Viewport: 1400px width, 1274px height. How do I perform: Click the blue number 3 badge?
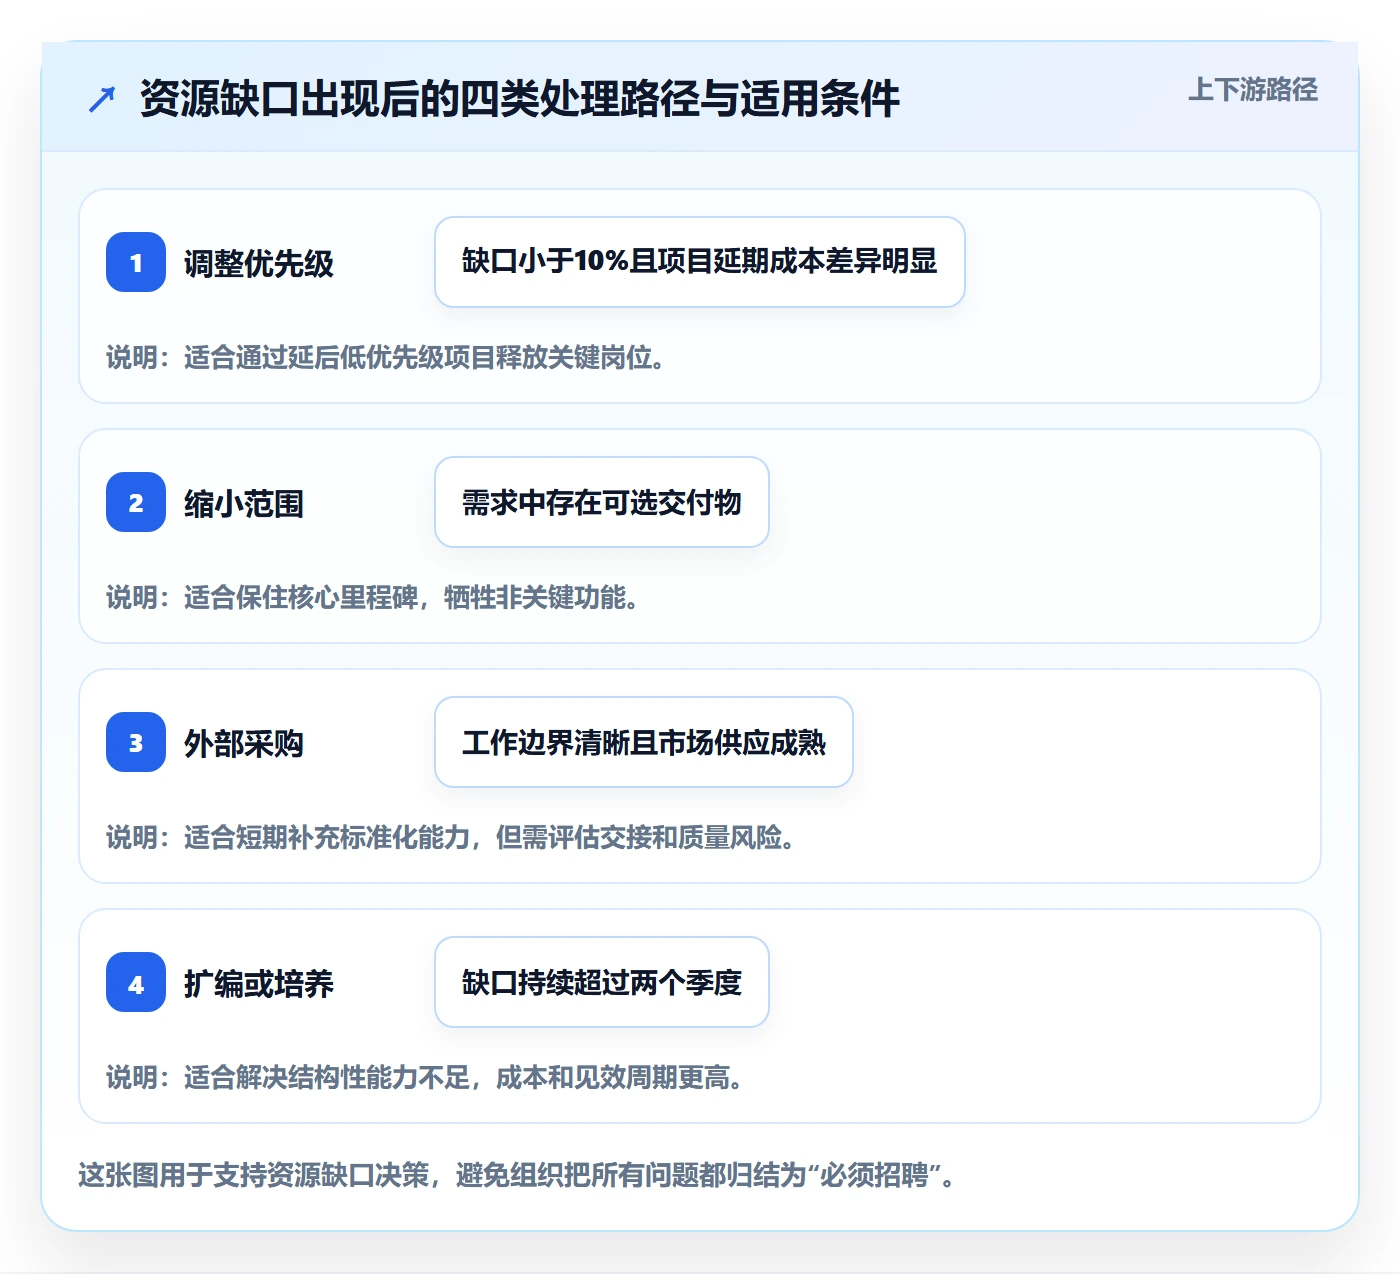(x=136, y=742)
